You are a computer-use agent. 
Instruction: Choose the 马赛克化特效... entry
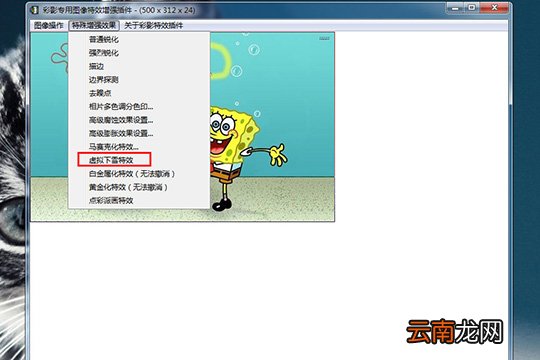tap(139, 147)
